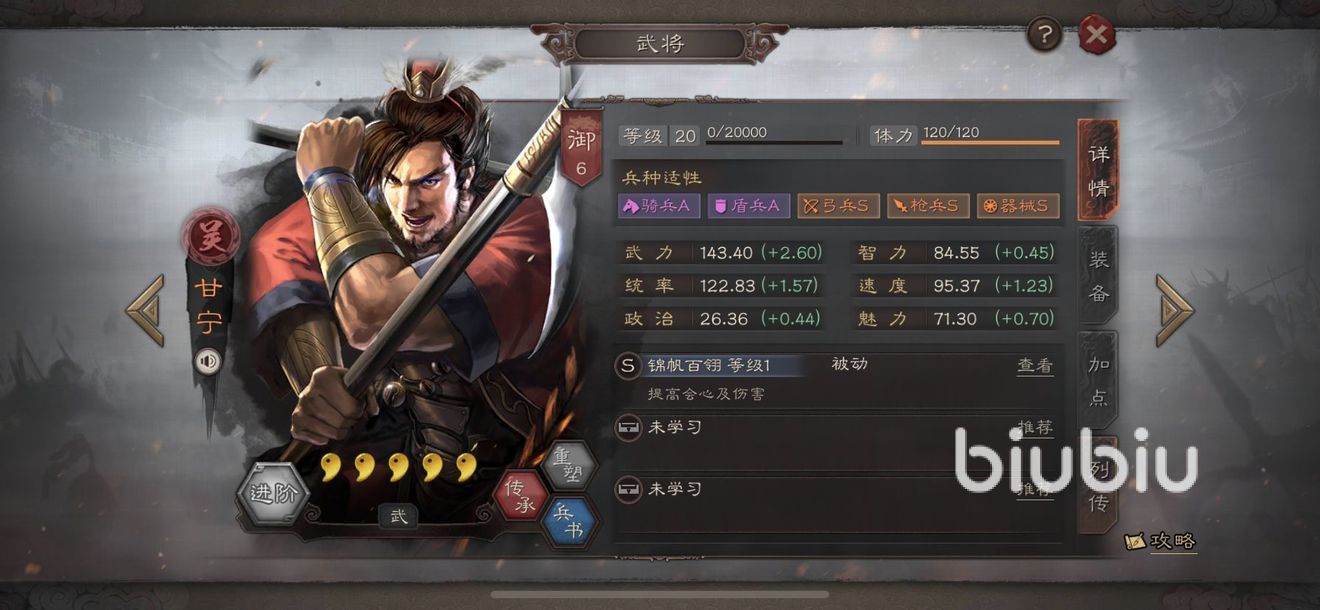Screen dimensions: 1320x610
Task: Open the 兵书 blue hexagon icon
Action: (x=569, y=522)
